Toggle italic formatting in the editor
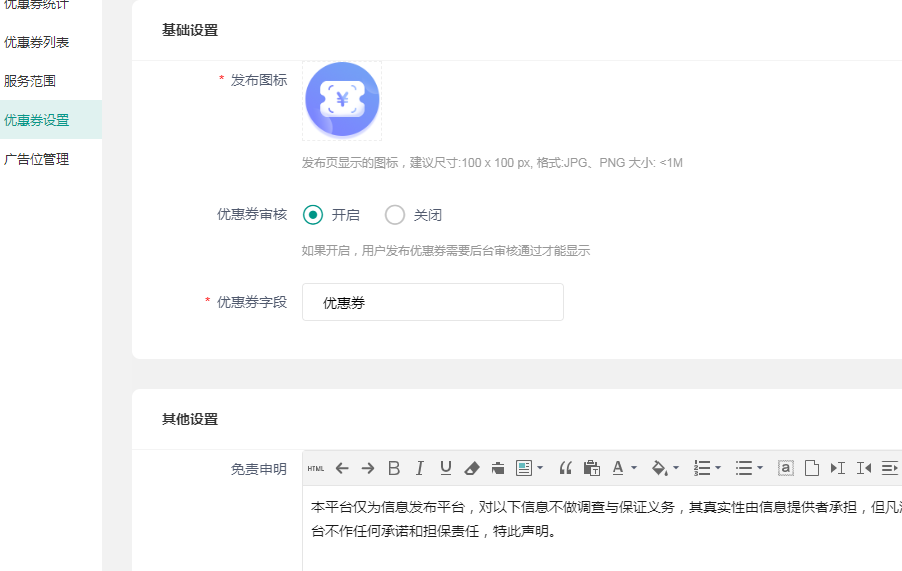902x571 pixels. [420, 468]
